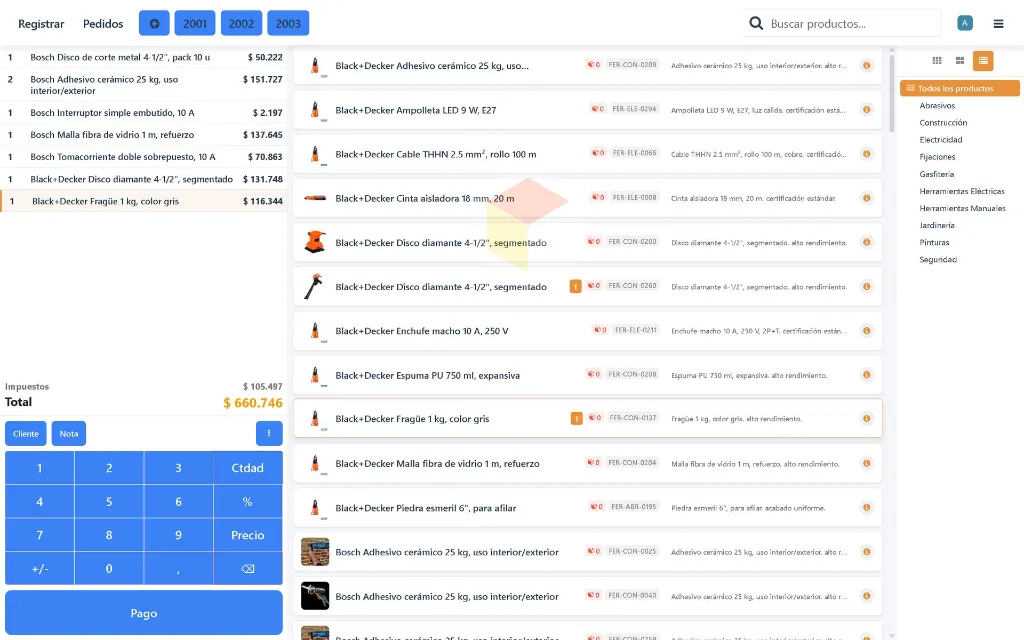
Task: Switch to small grid view icon
Action: pyautogui.click(x=936, y=61)
